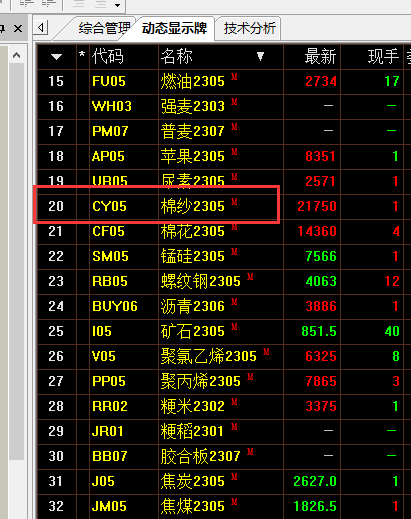Viewport: 411px width, 519px height.
Task: Click the tab scroll-left arrow button
Action: [41, 27]
